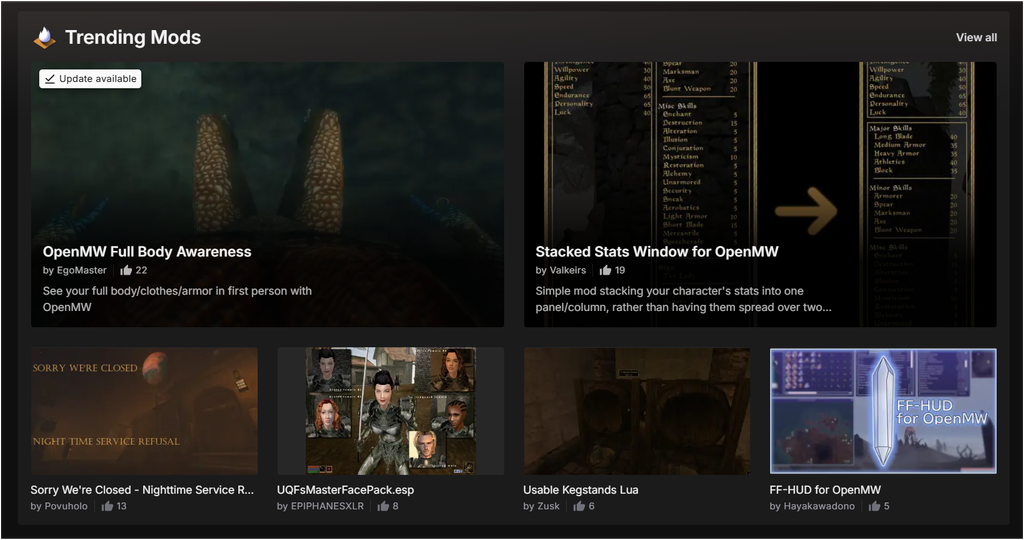
Task: Click Stacked Stats Window endorsement count 19
Action: 620,270
